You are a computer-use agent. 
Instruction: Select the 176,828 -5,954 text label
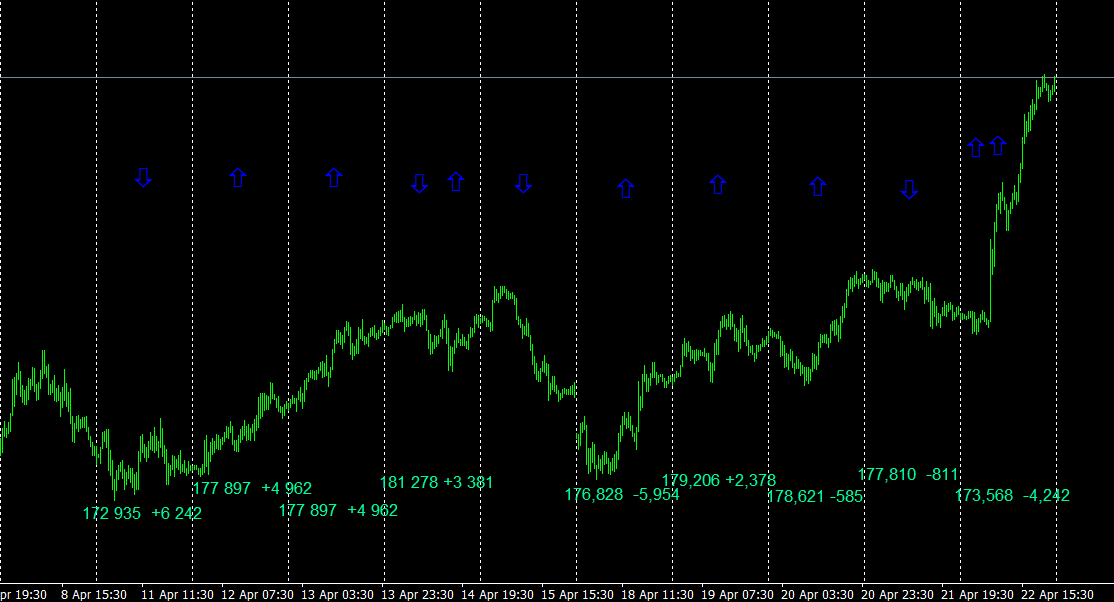[x=622, y=495]
